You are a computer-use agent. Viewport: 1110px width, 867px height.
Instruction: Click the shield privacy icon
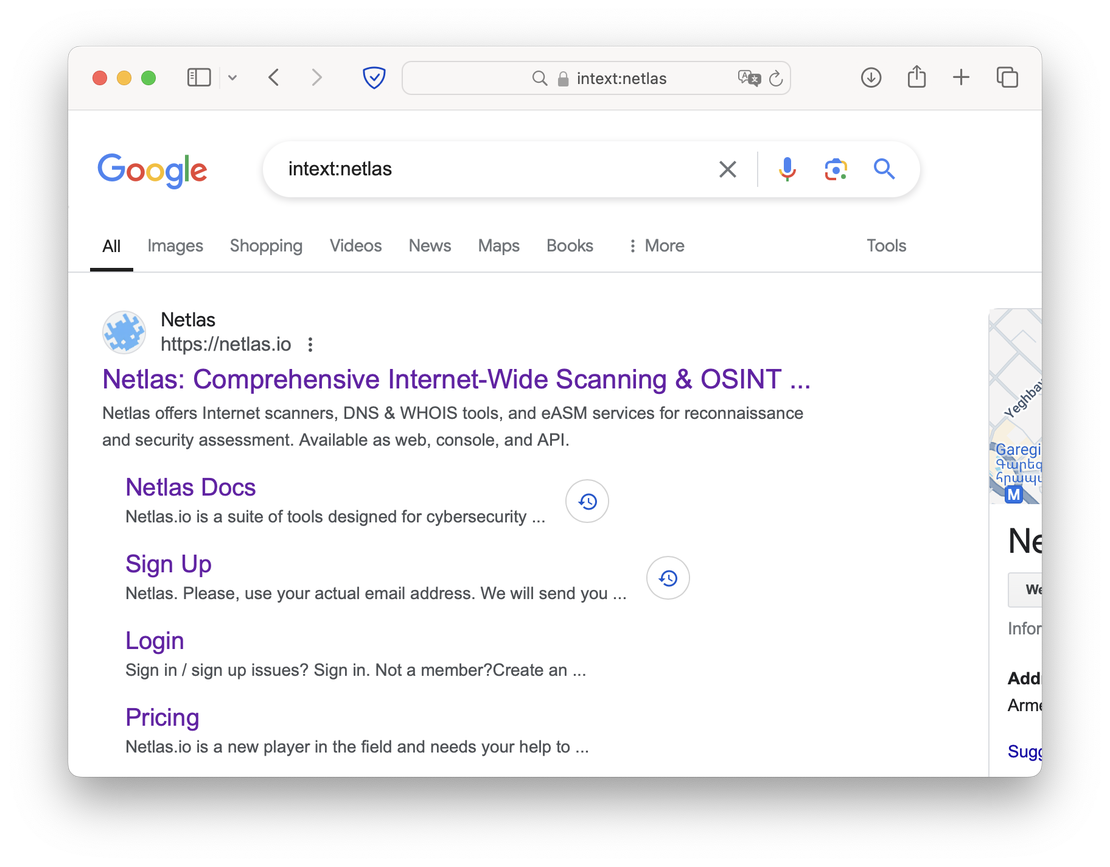point(374,78)
